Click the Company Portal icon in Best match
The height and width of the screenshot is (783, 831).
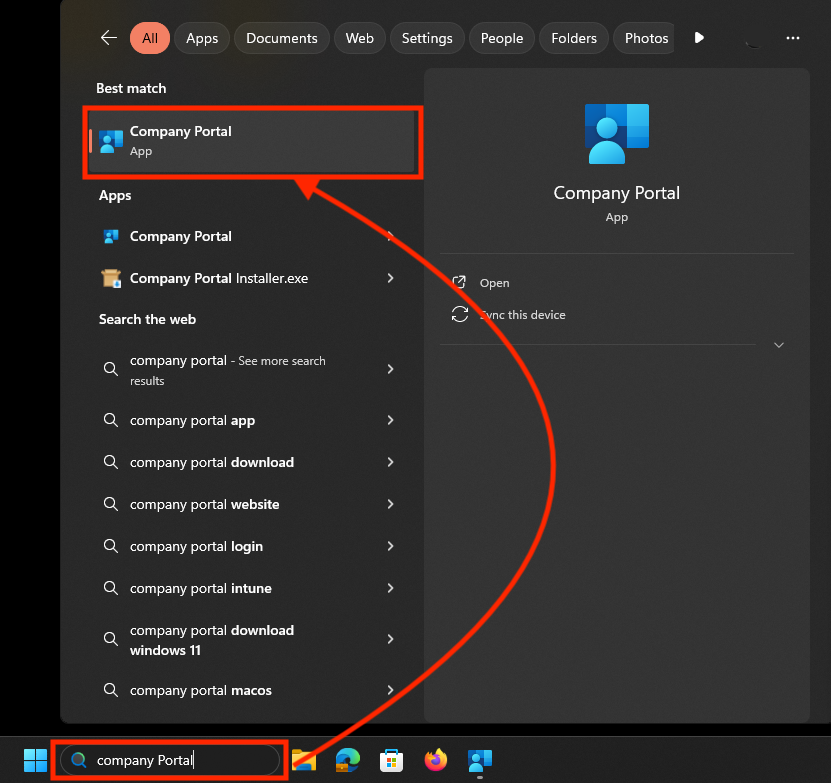click(x=111, y=142)
